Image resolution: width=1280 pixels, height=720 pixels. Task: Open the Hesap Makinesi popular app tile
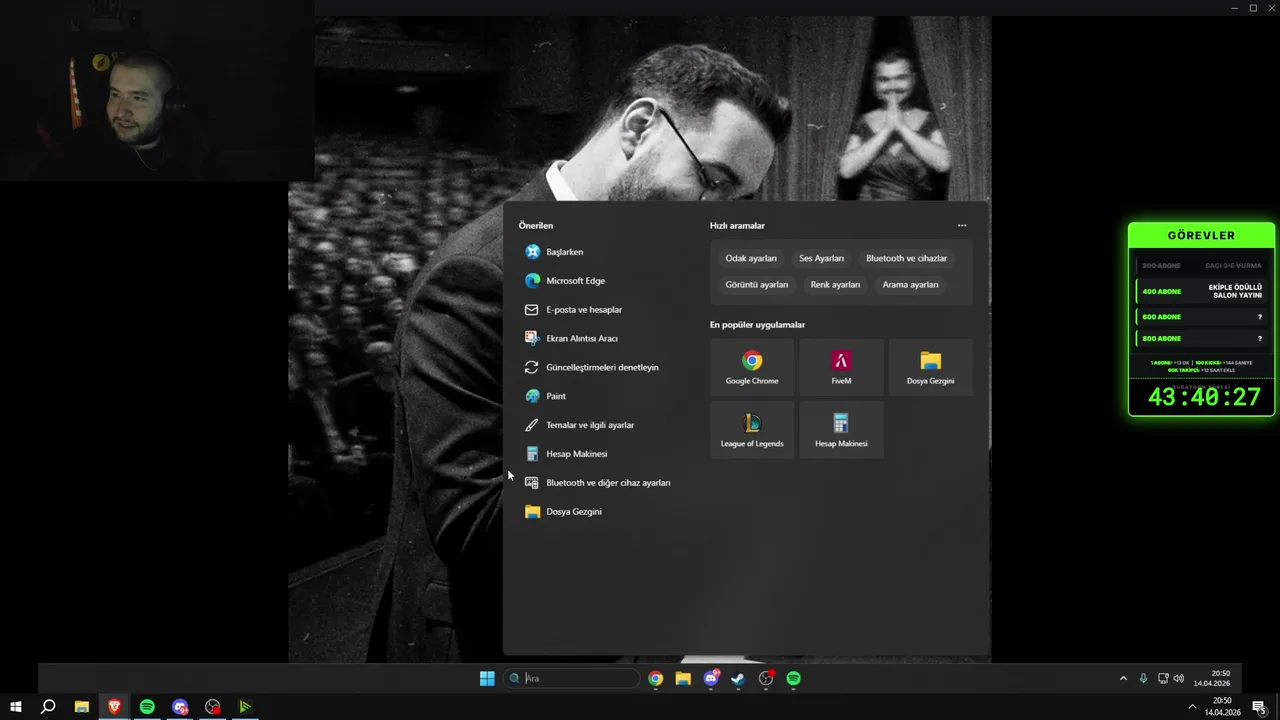coord(841,430)
